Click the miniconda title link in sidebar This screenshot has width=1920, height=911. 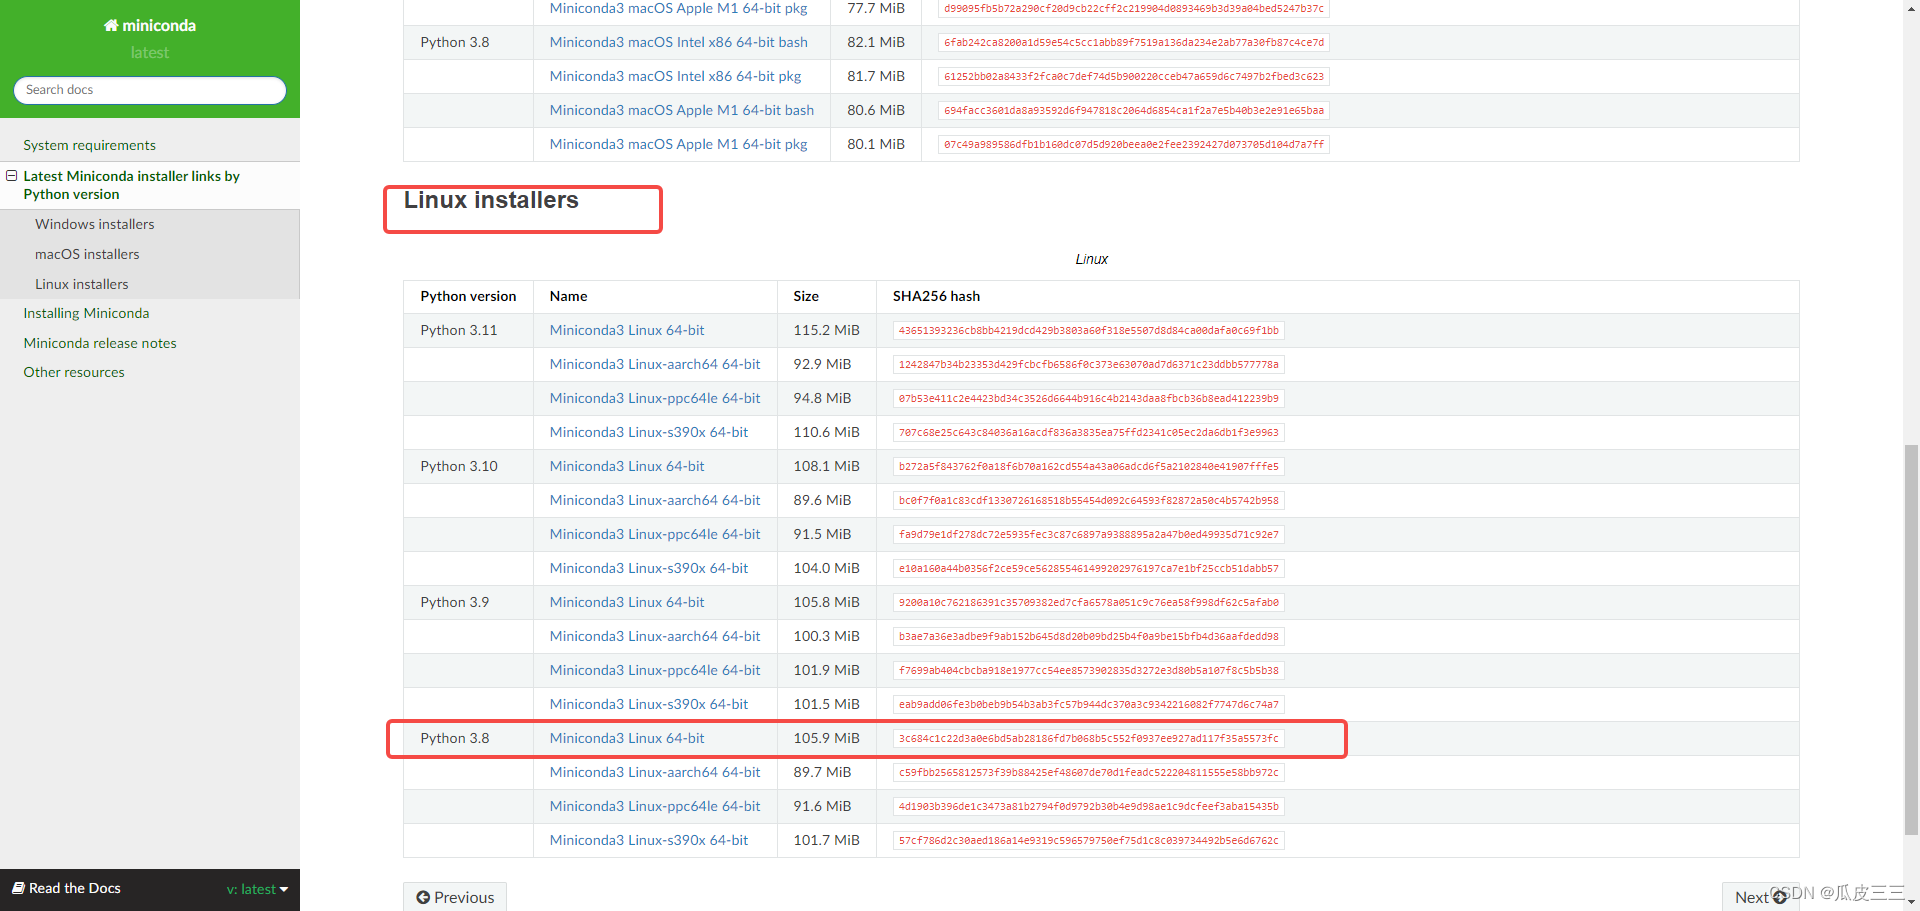pos(150,26)
